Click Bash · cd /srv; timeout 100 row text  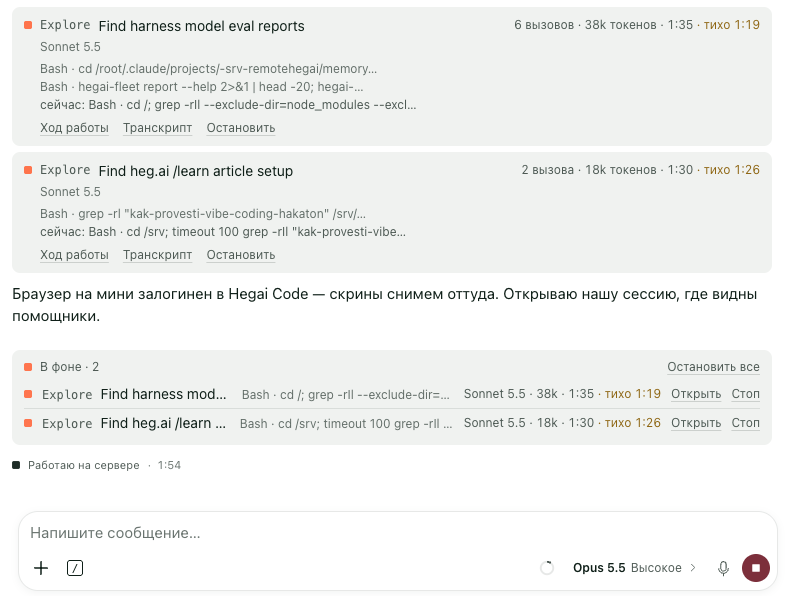346,424
